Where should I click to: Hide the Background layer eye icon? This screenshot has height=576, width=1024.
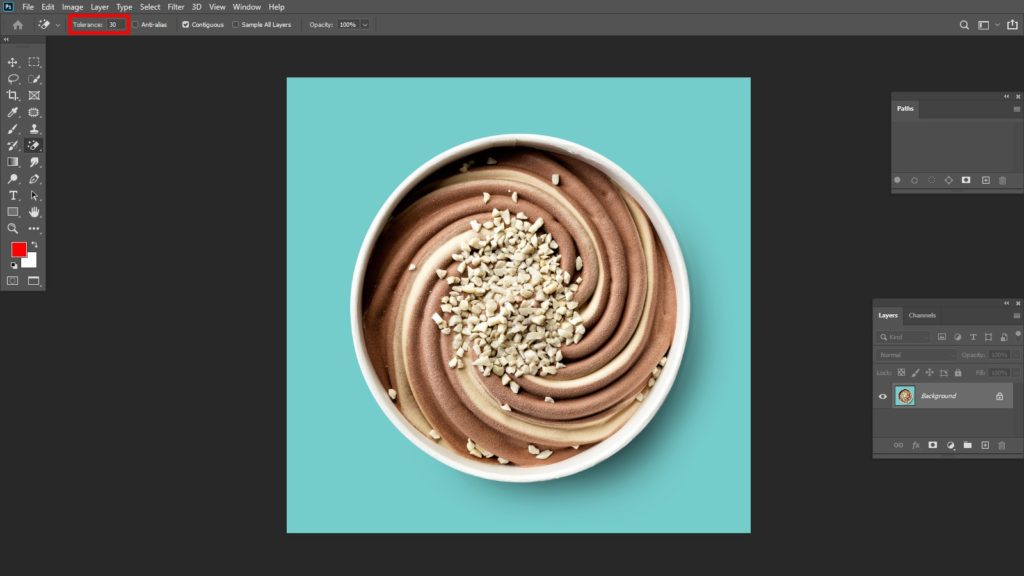(x=883, y=396)
